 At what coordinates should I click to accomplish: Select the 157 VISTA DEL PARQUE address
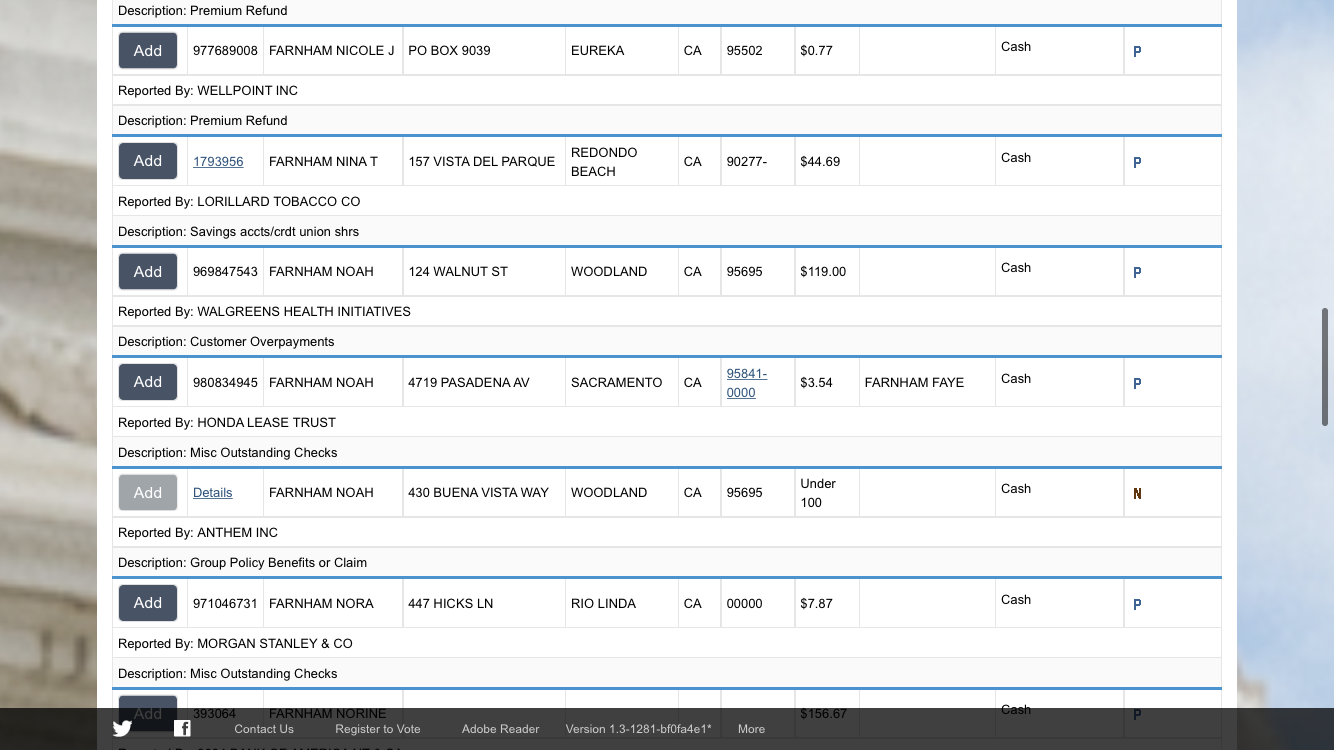[484, 161]
